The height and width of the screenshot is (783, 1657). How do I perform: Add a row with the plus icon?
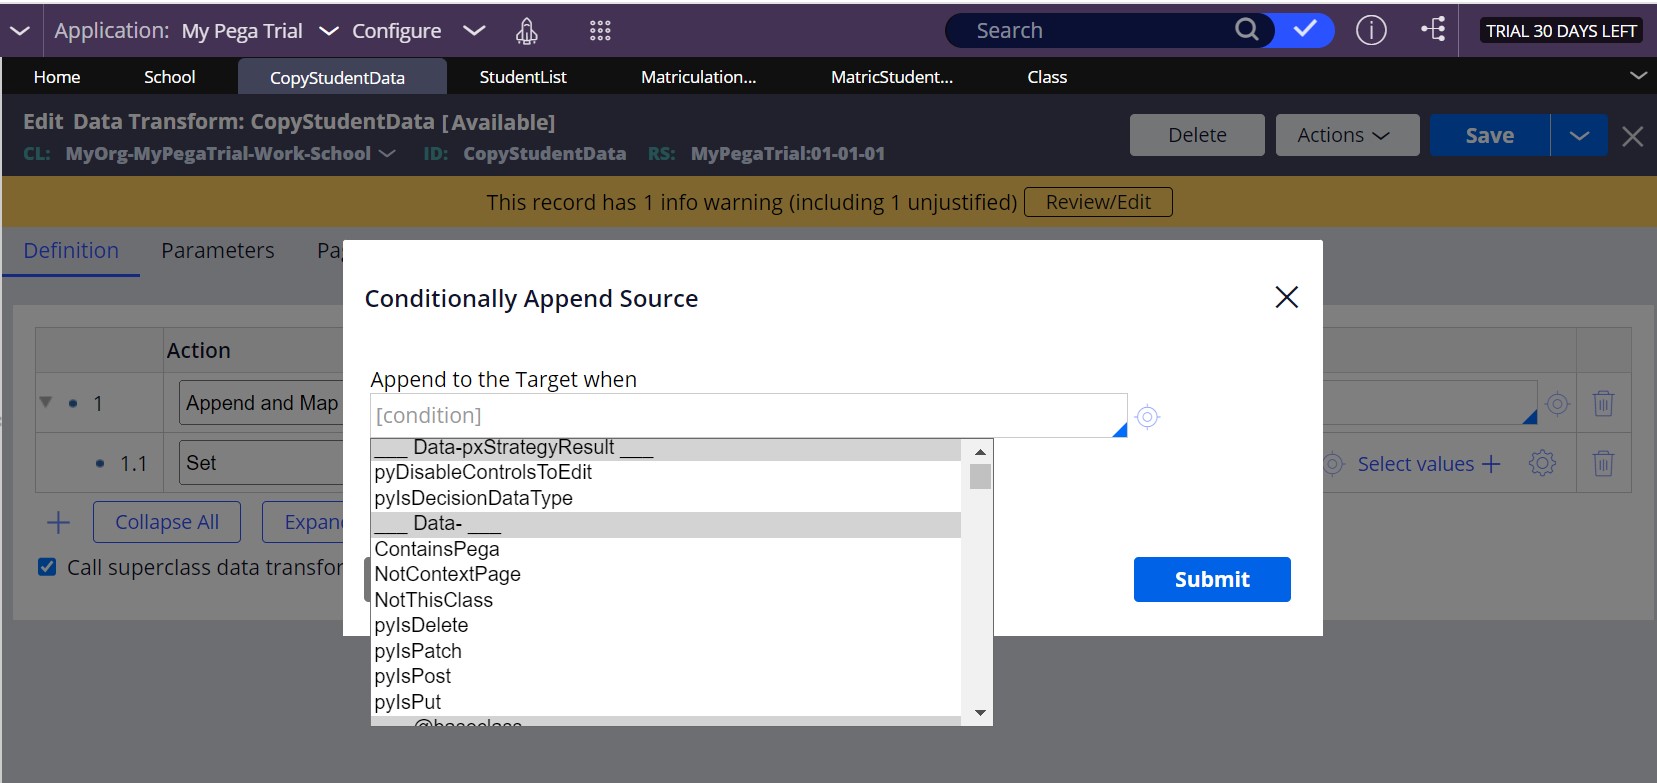coord(58,522)
